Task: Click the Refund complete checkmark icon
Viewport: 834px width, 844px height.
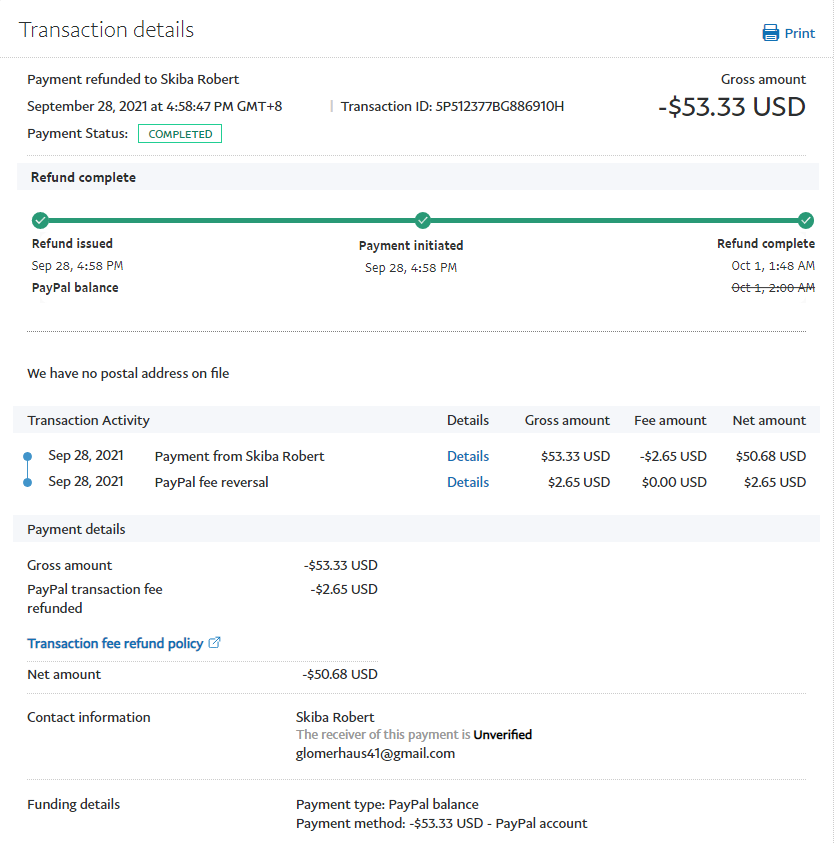Action: [806, 220]
